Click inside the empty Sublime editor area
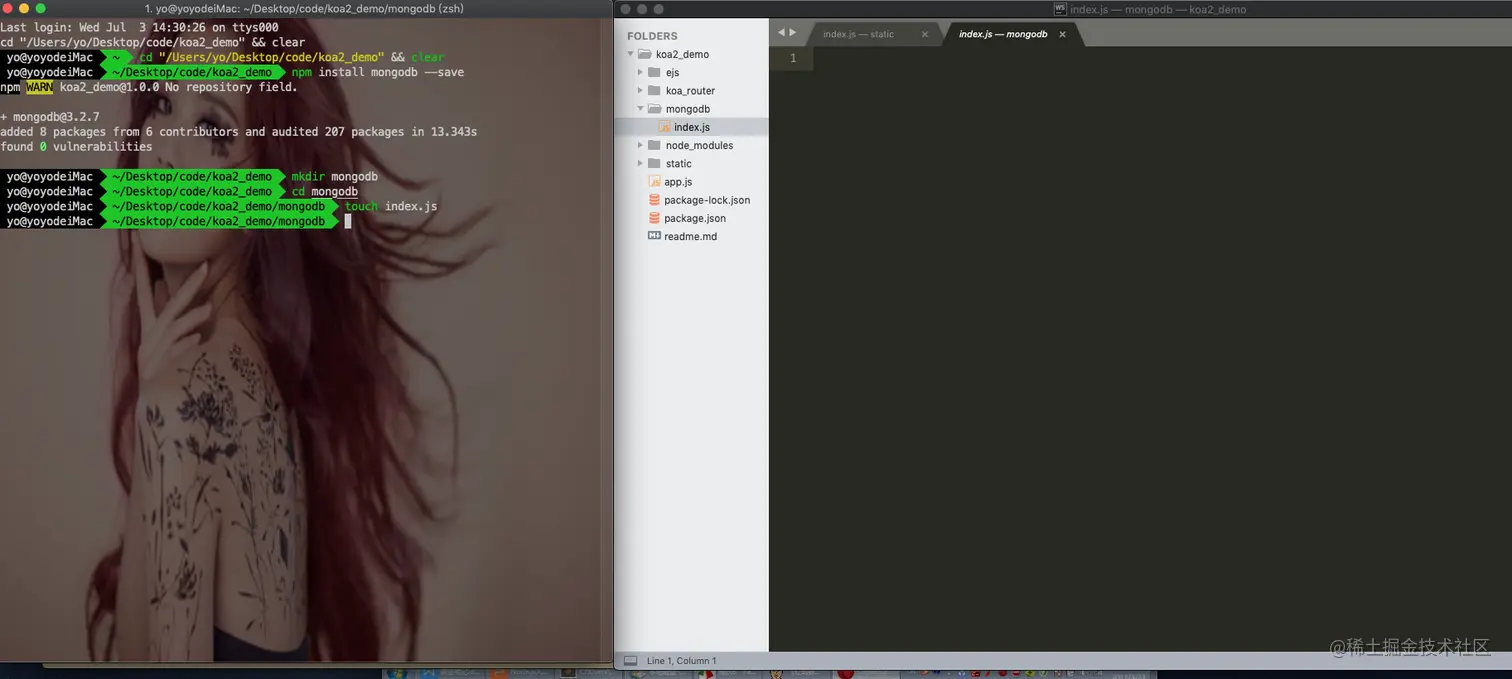This screenshot has height=679, width=1512. [x=1160, y=350]
